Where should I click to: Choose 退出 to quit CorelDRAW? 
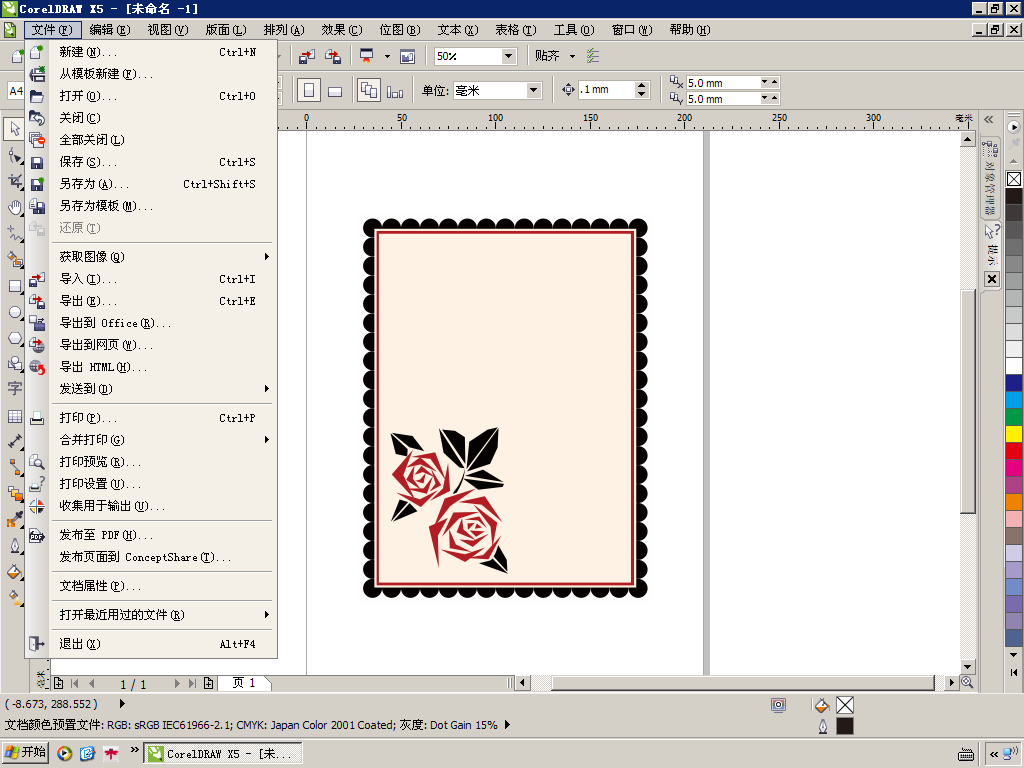tap(150, 643)
